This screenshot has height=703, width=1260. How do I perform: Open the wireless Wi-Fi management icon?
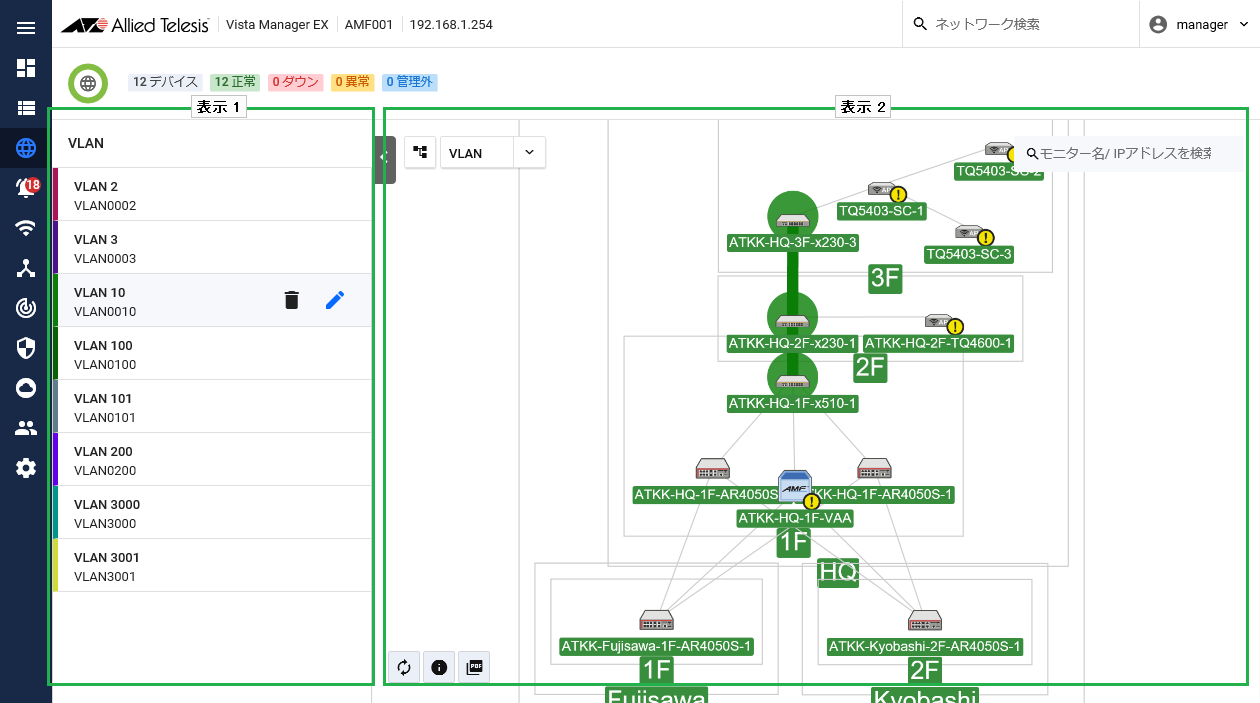[26, 228]
